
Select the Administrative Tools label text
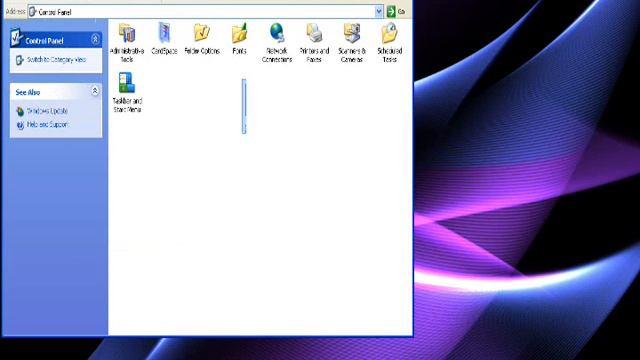click(127, 55)
